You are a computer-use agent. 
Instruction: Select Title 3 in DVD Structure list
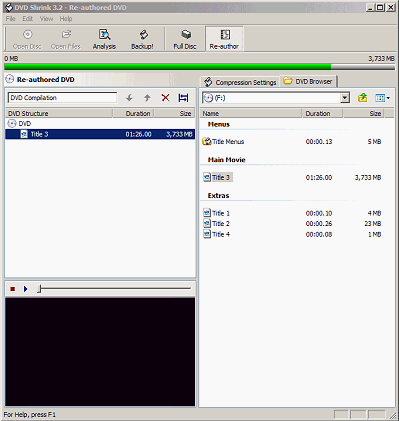(100, 134)
